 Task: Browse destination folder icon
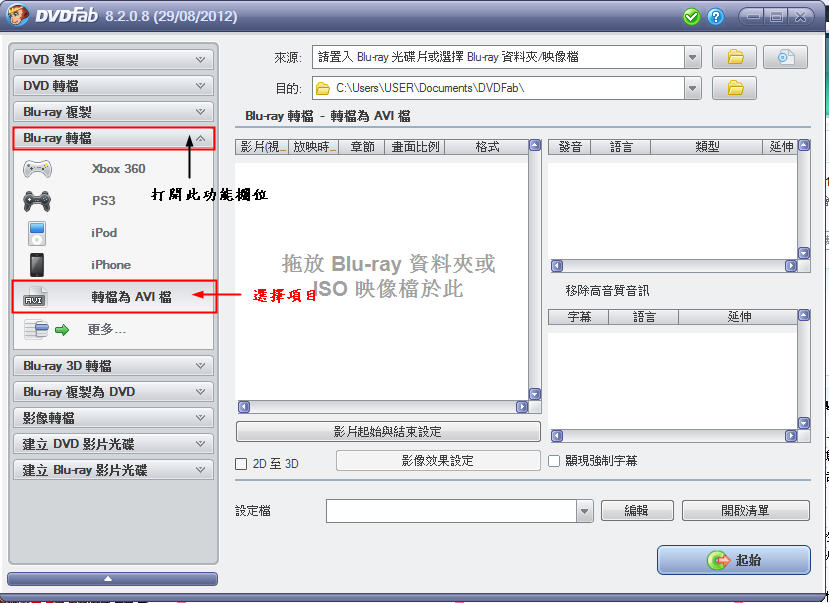pyautogui.click(x=734, y=88)
